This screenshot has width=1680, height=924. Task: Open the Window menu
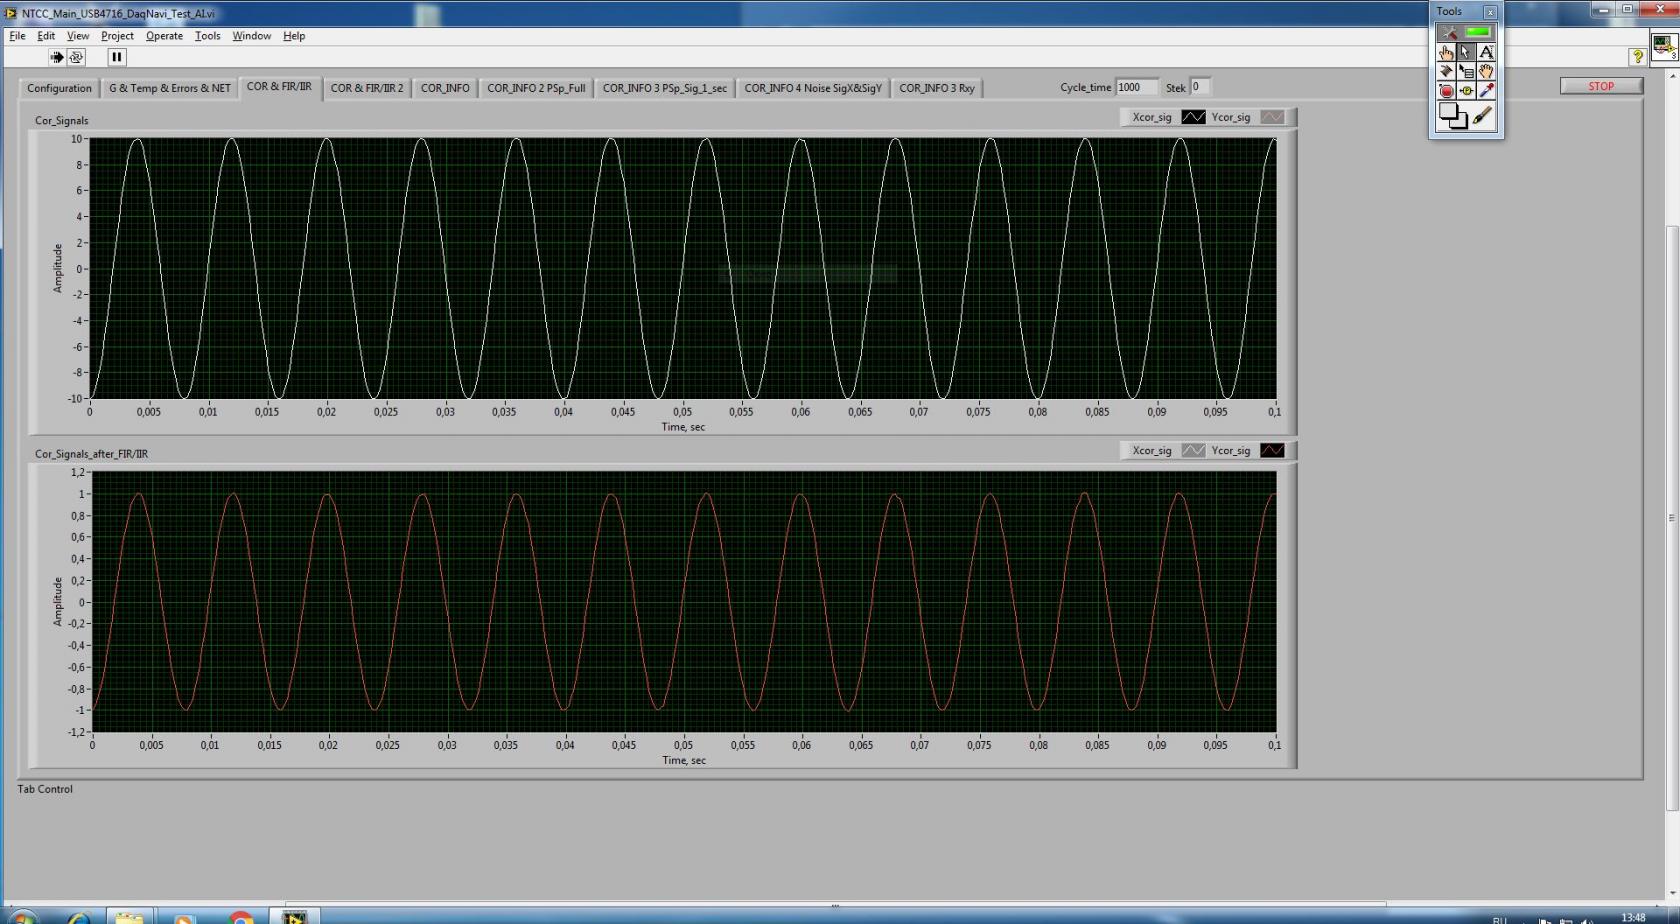(251, 36)
